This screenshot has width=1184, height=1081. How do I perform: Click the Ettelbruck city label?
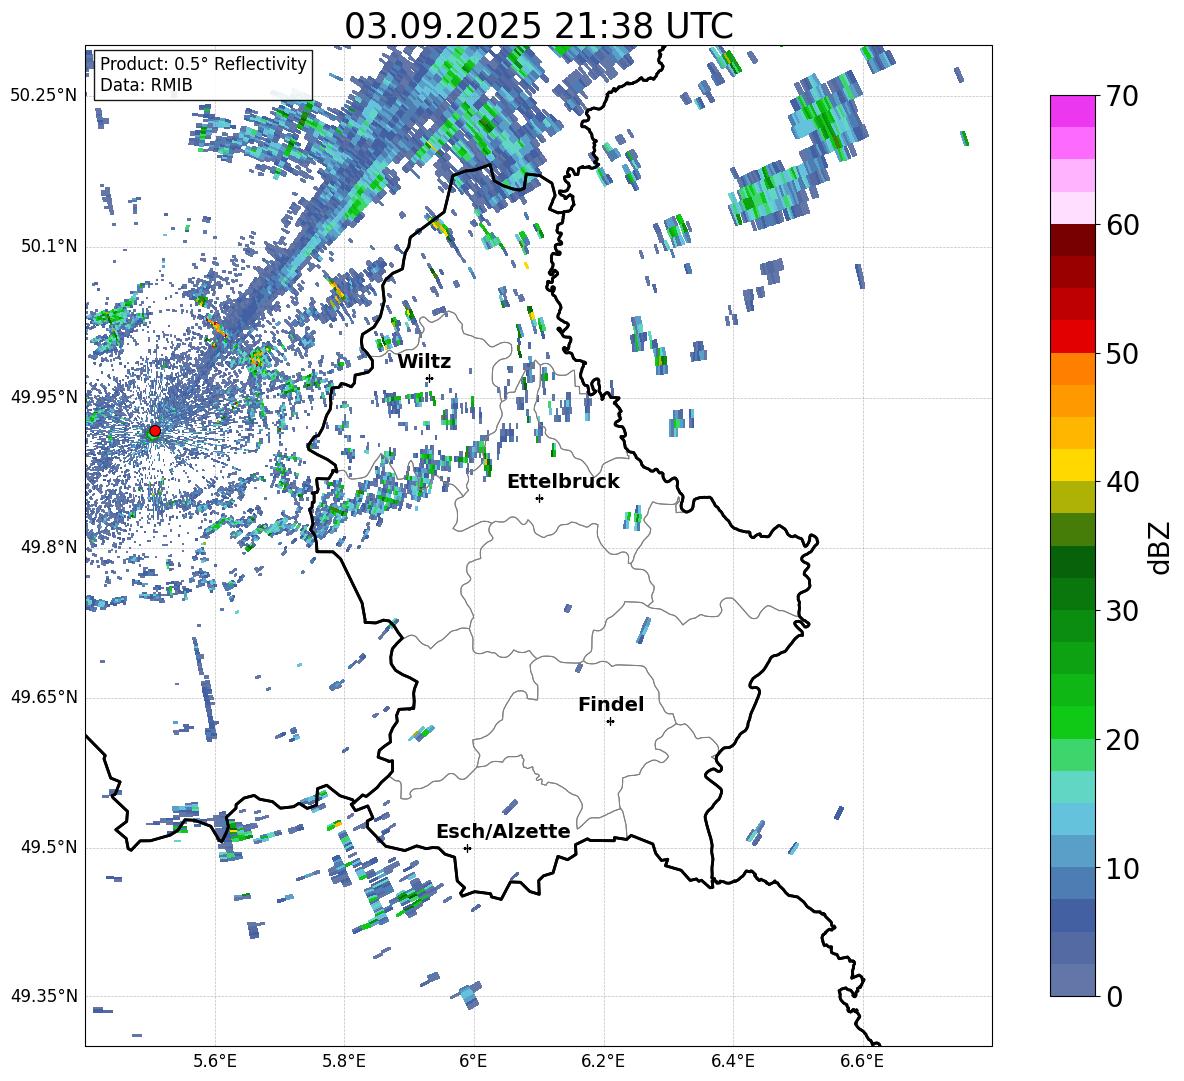pos(563,482)
